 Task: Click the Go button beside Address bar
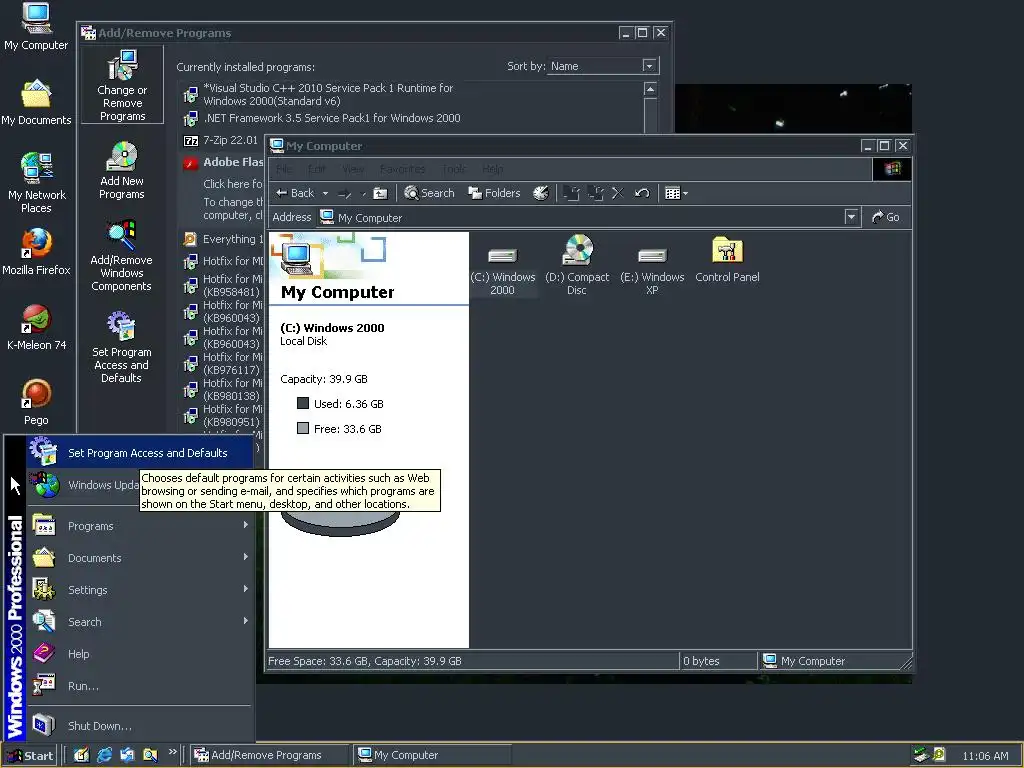pos(886,217)
